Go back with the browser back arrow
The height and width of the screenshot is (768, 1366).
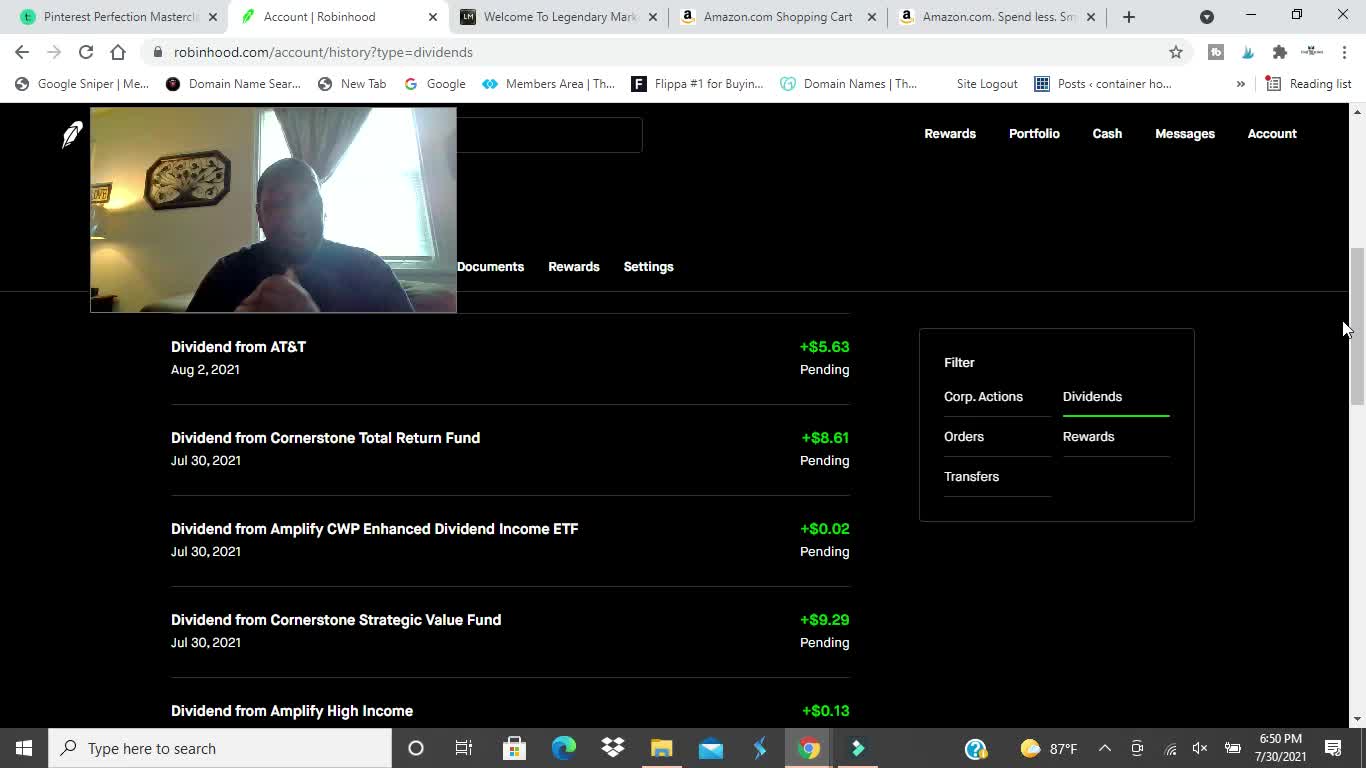click(22, 52)
